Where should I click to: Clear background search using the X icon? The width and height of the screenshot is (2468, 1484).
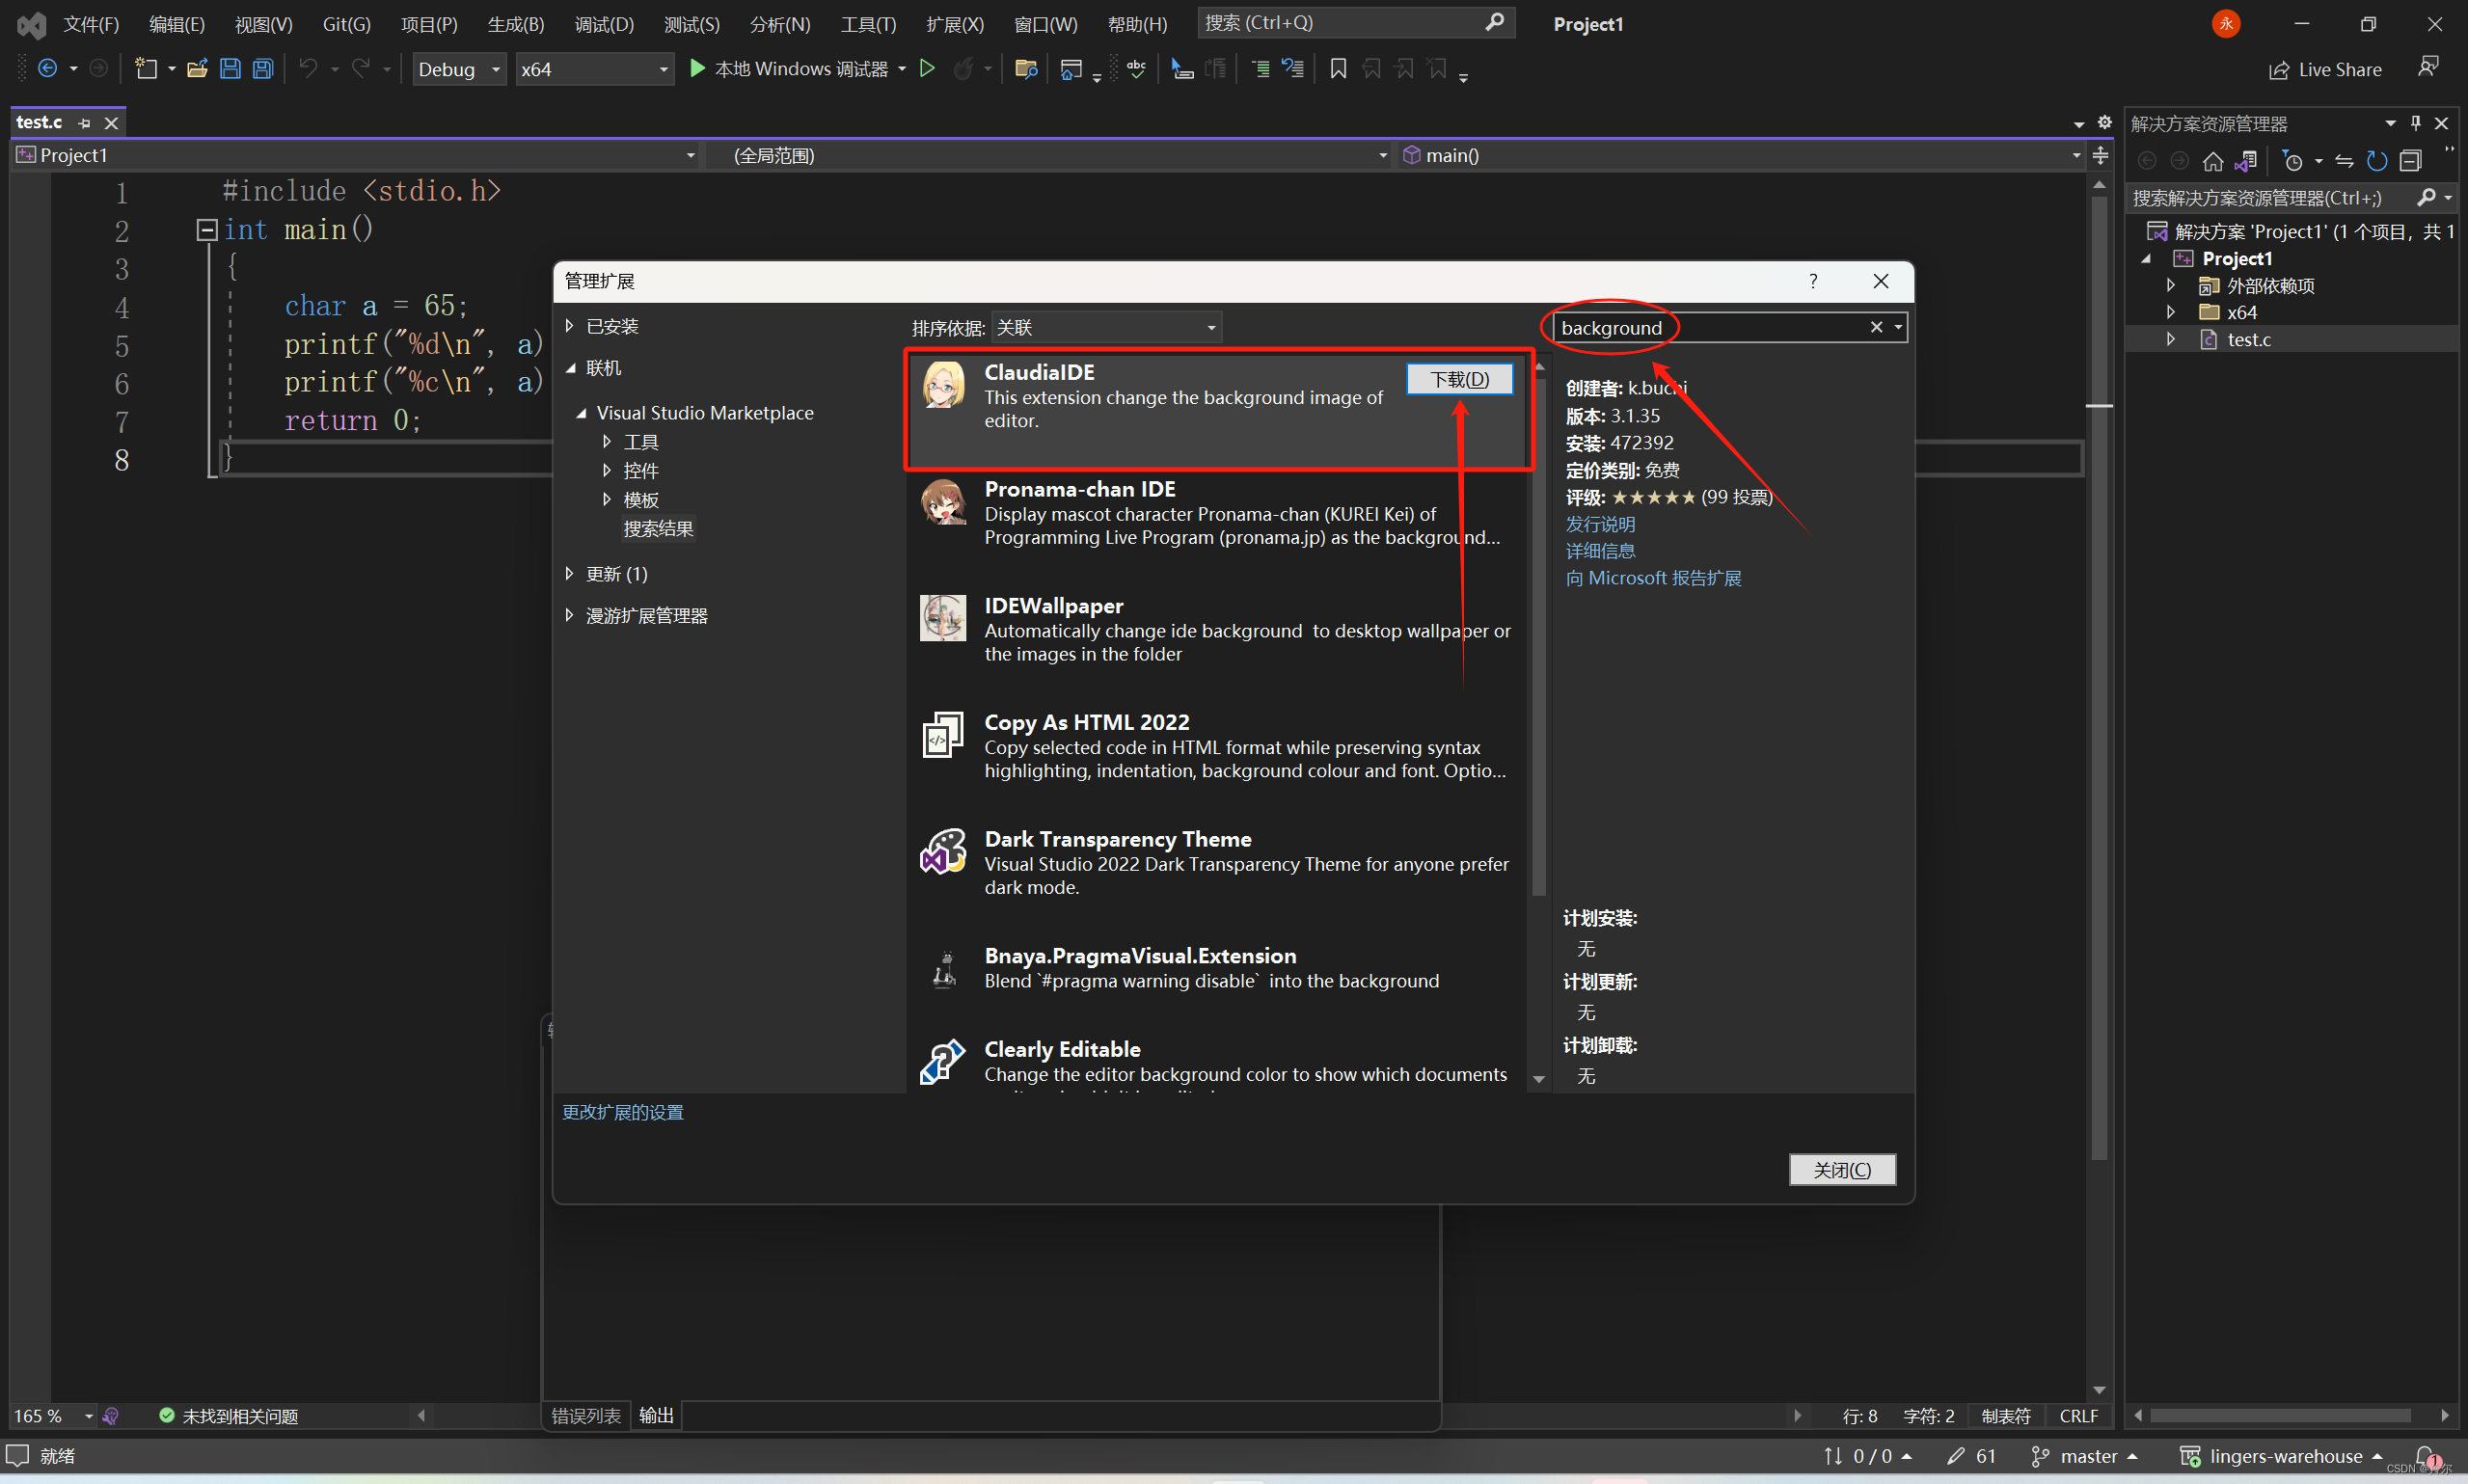[1876, 327]
